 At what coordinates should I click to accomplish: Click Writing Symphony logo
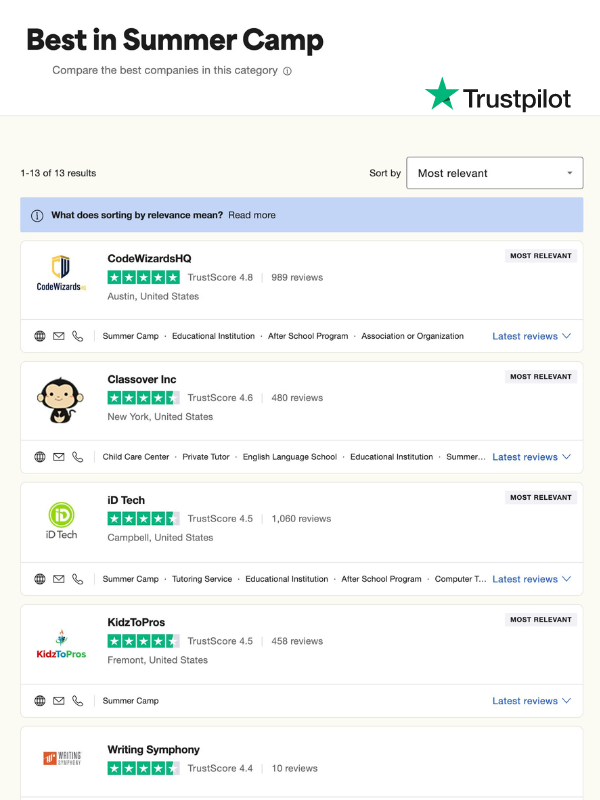62,758
